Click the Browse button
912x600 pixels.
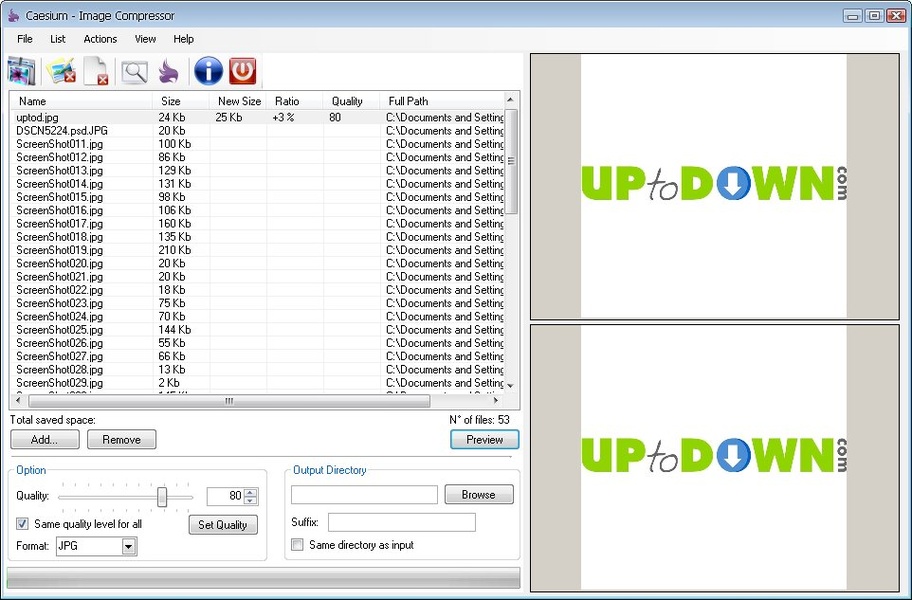(479, 494)
